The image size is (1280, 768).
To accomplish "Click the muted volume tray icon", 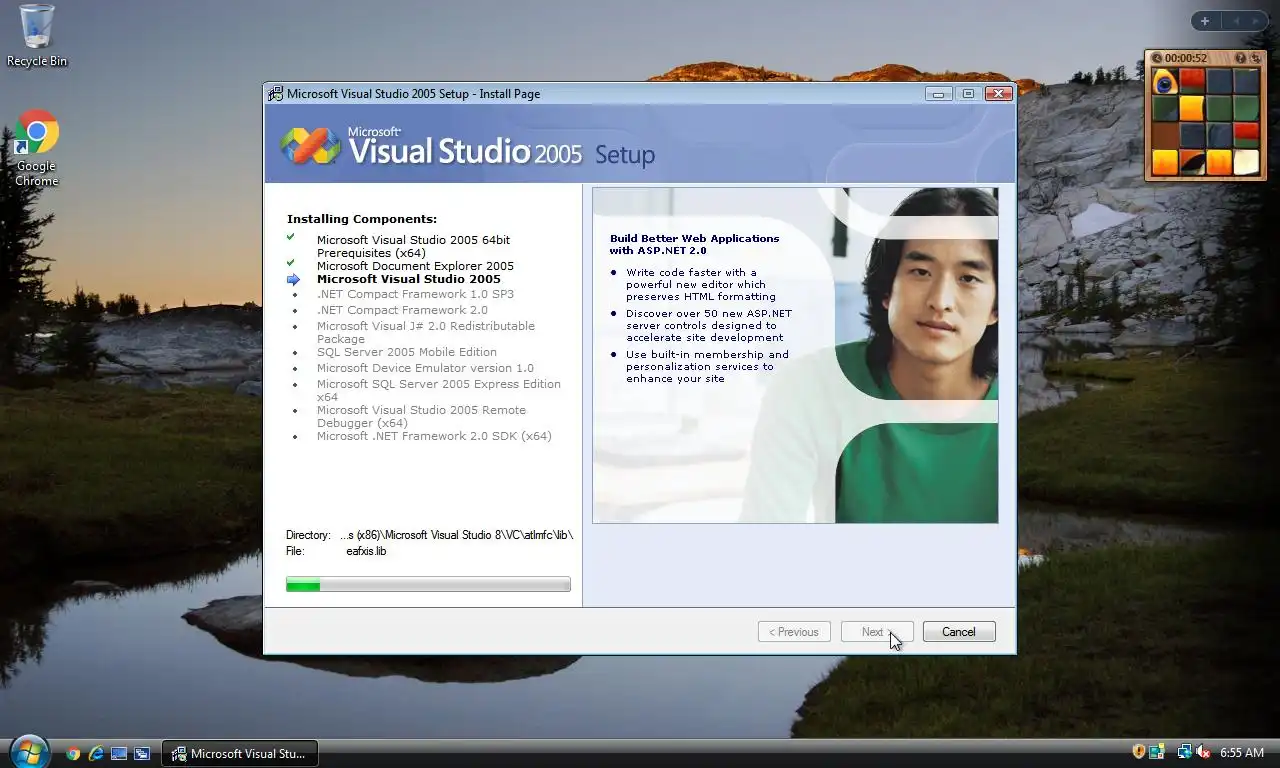I will (1203, 752).
